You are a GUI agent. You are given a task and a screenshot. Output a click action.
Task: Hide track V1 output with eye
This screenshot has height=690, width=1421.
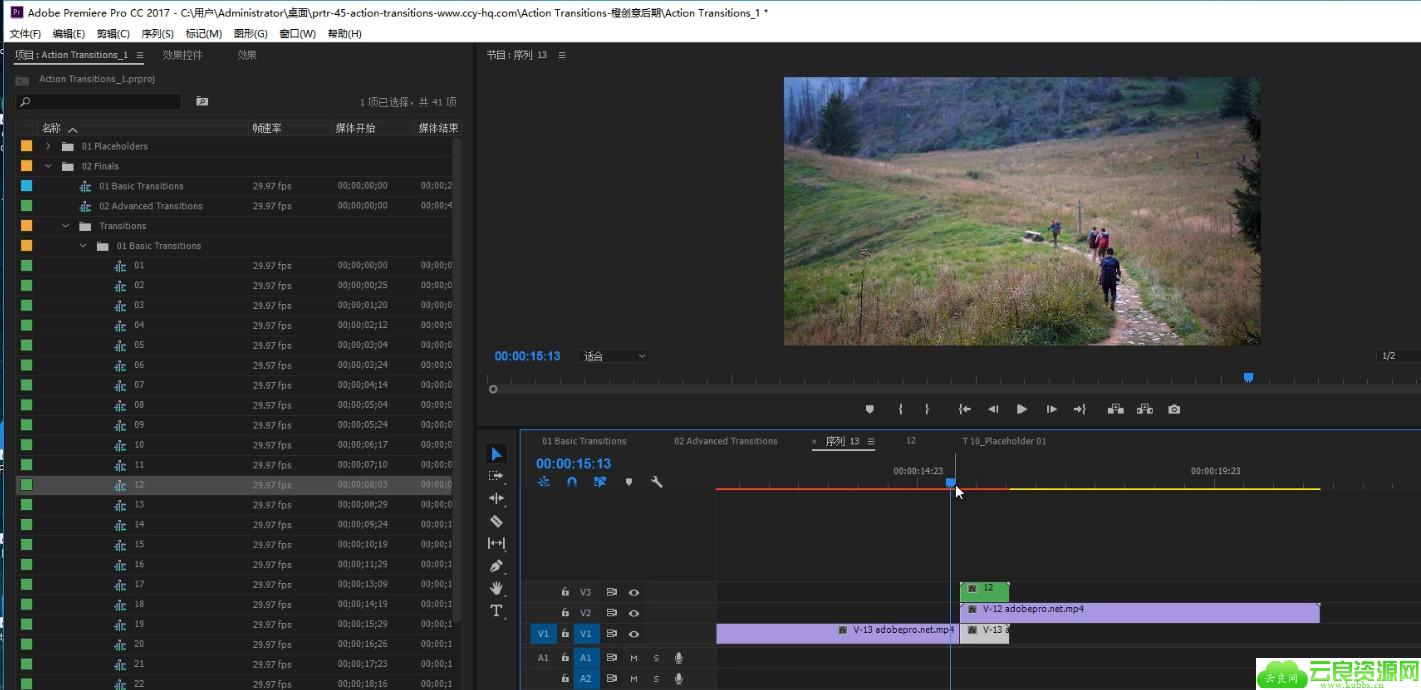click(x=633, y=634)
